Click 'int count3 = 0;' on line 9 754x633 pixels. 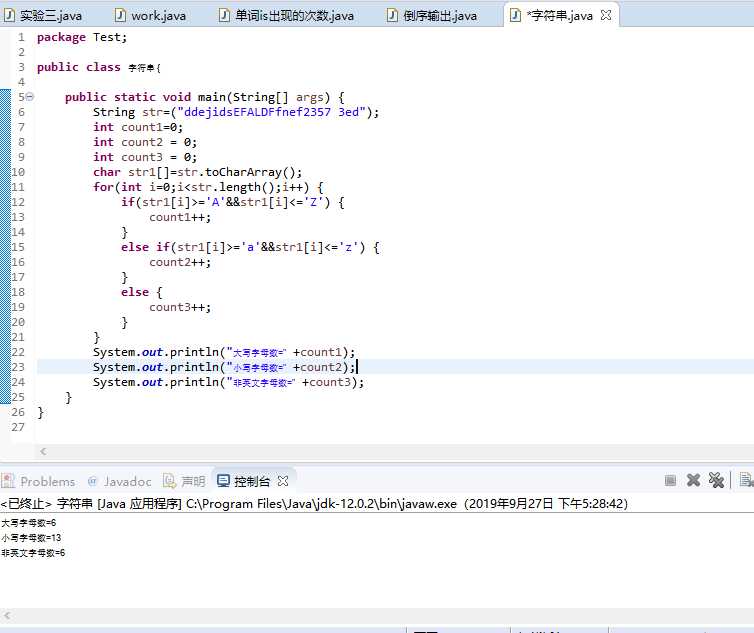pos(145,157)
